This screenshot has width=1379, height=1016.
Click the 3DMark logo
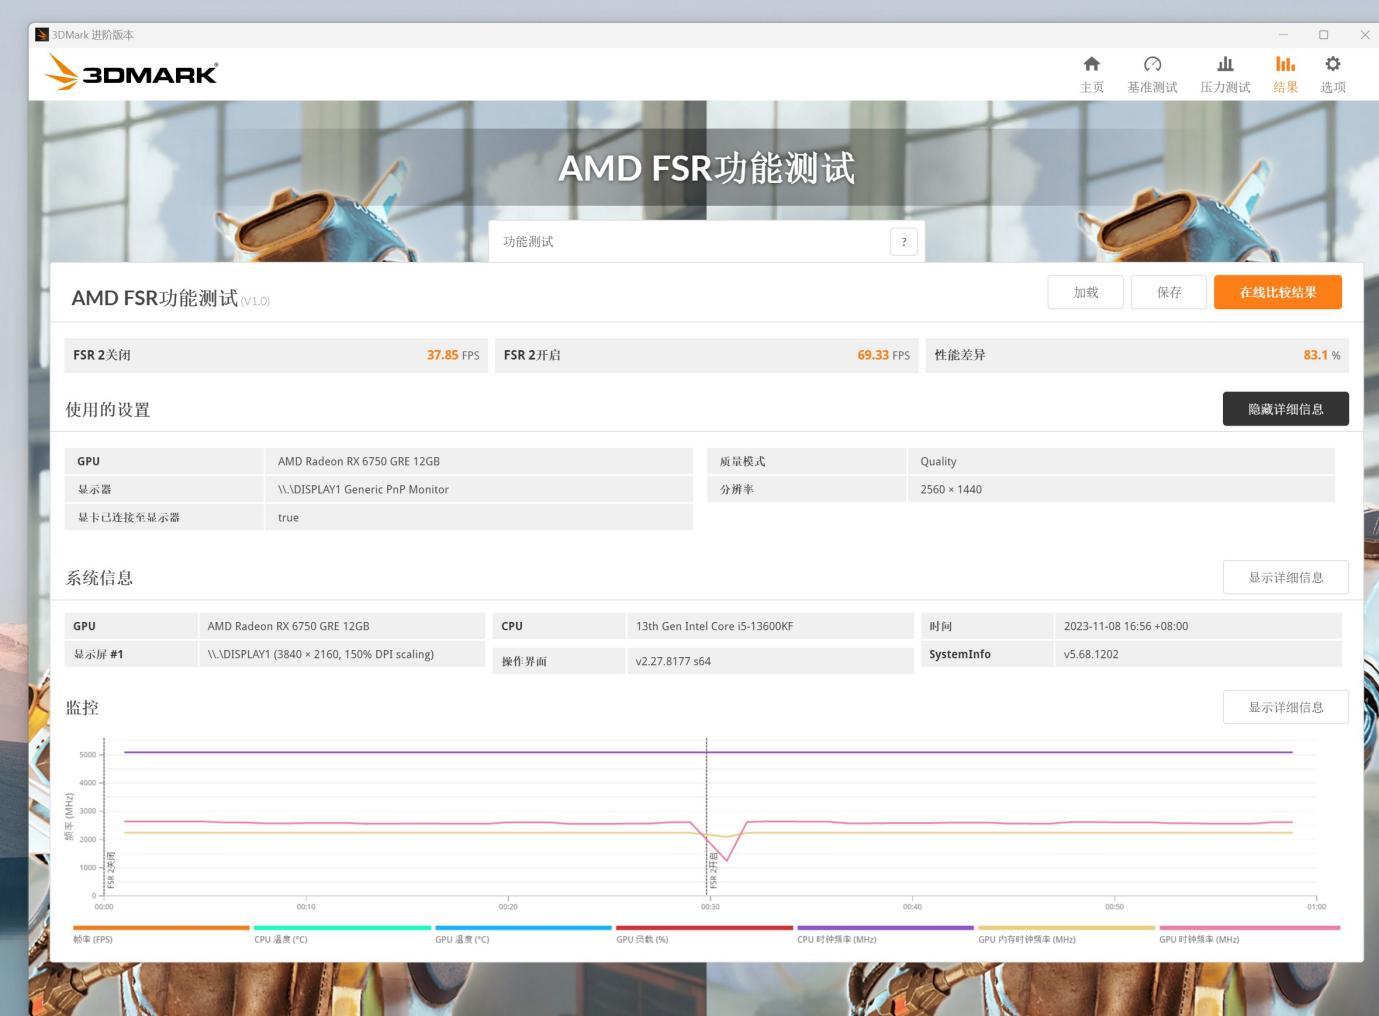(x=131, y=73)
